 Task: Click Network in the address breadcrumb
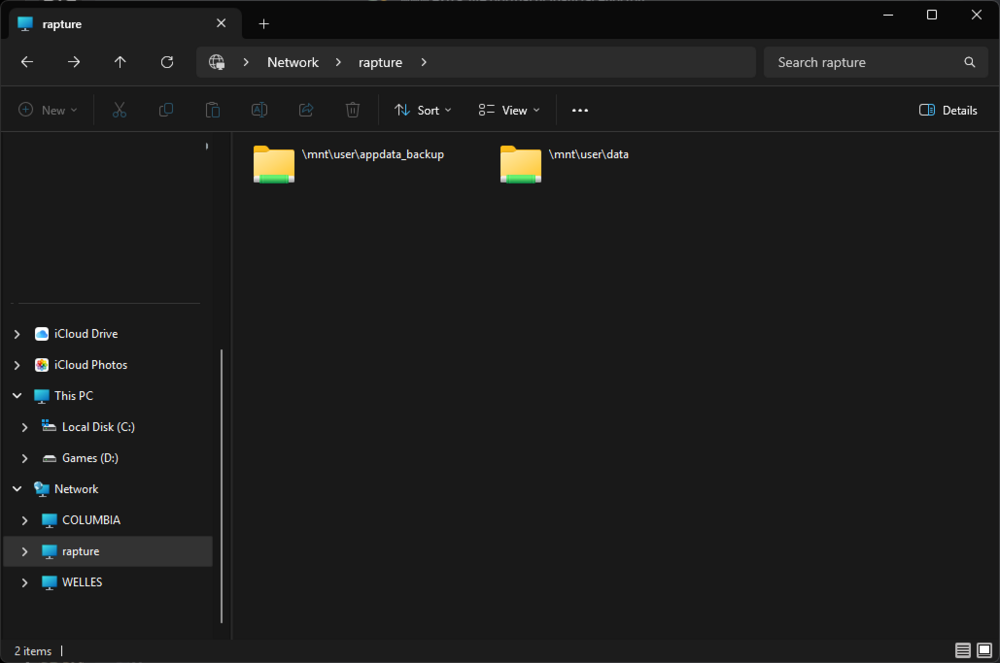click(x=293, y=62)
